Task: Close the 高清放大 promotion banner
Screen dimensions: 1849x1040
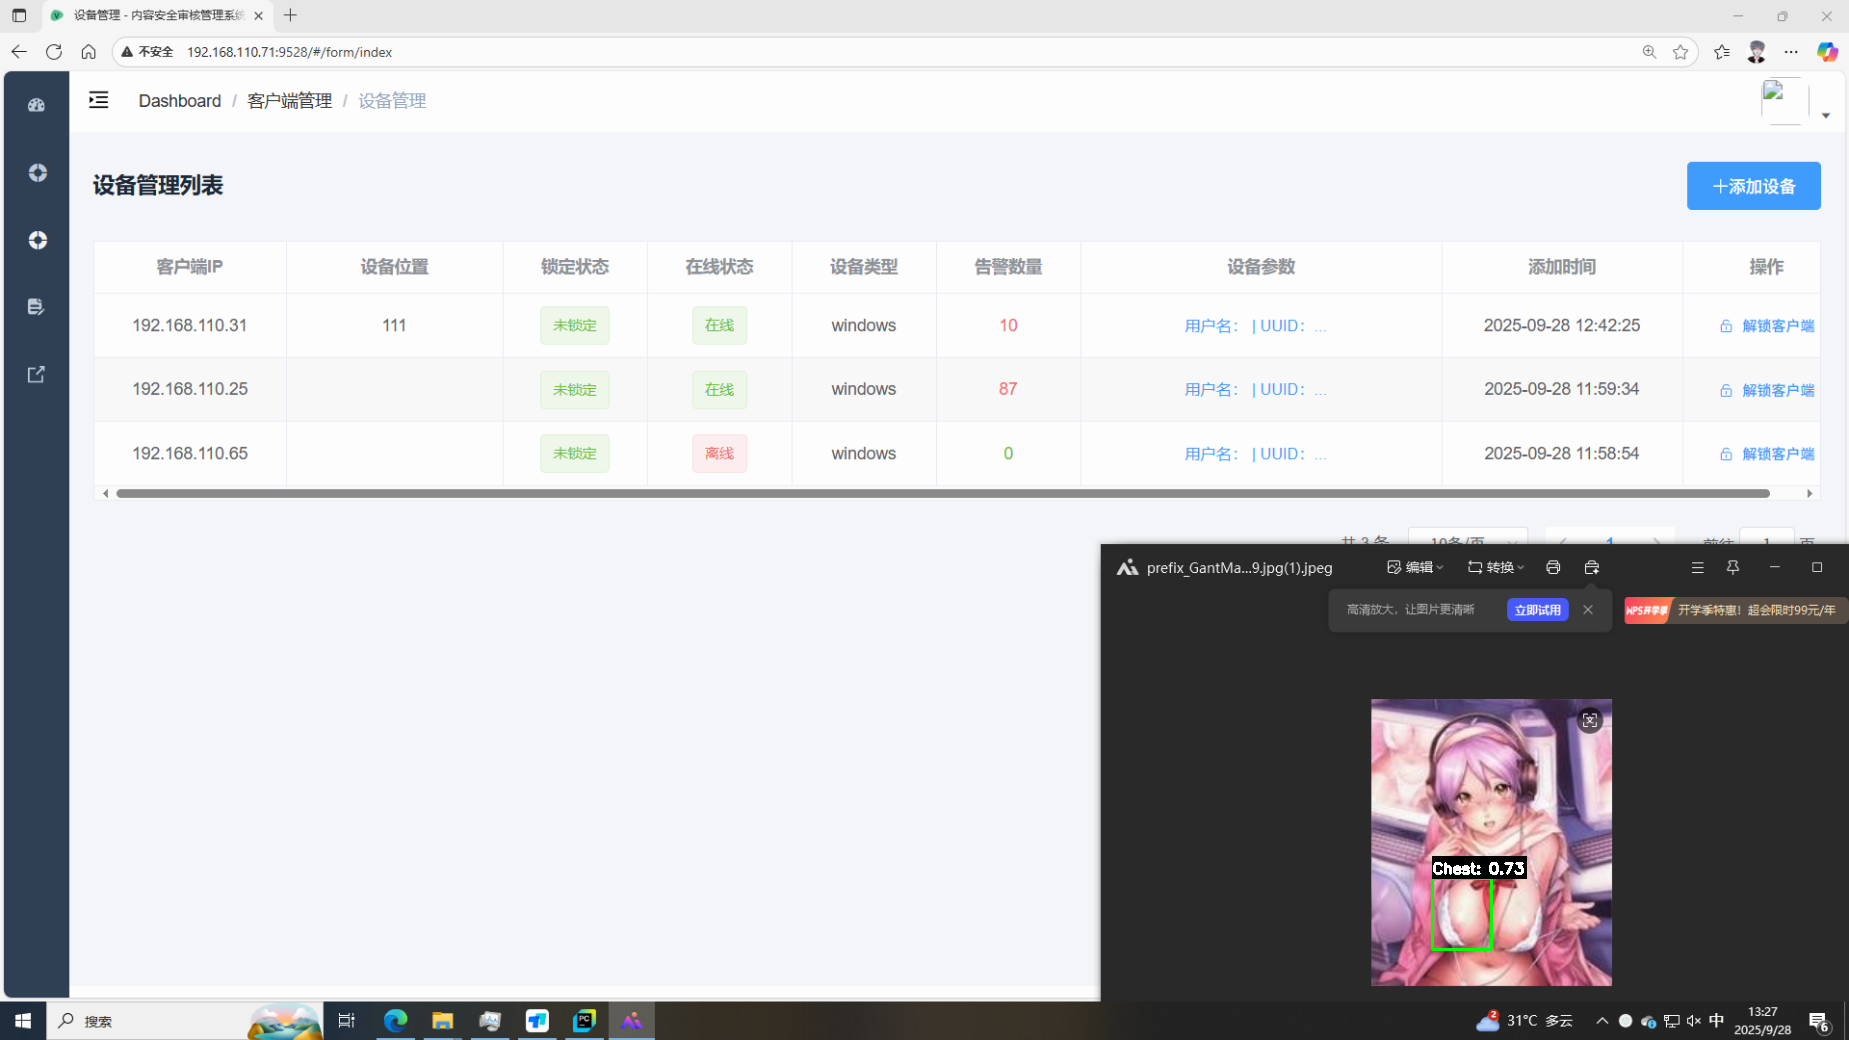Action: [x=1588, y=610]
